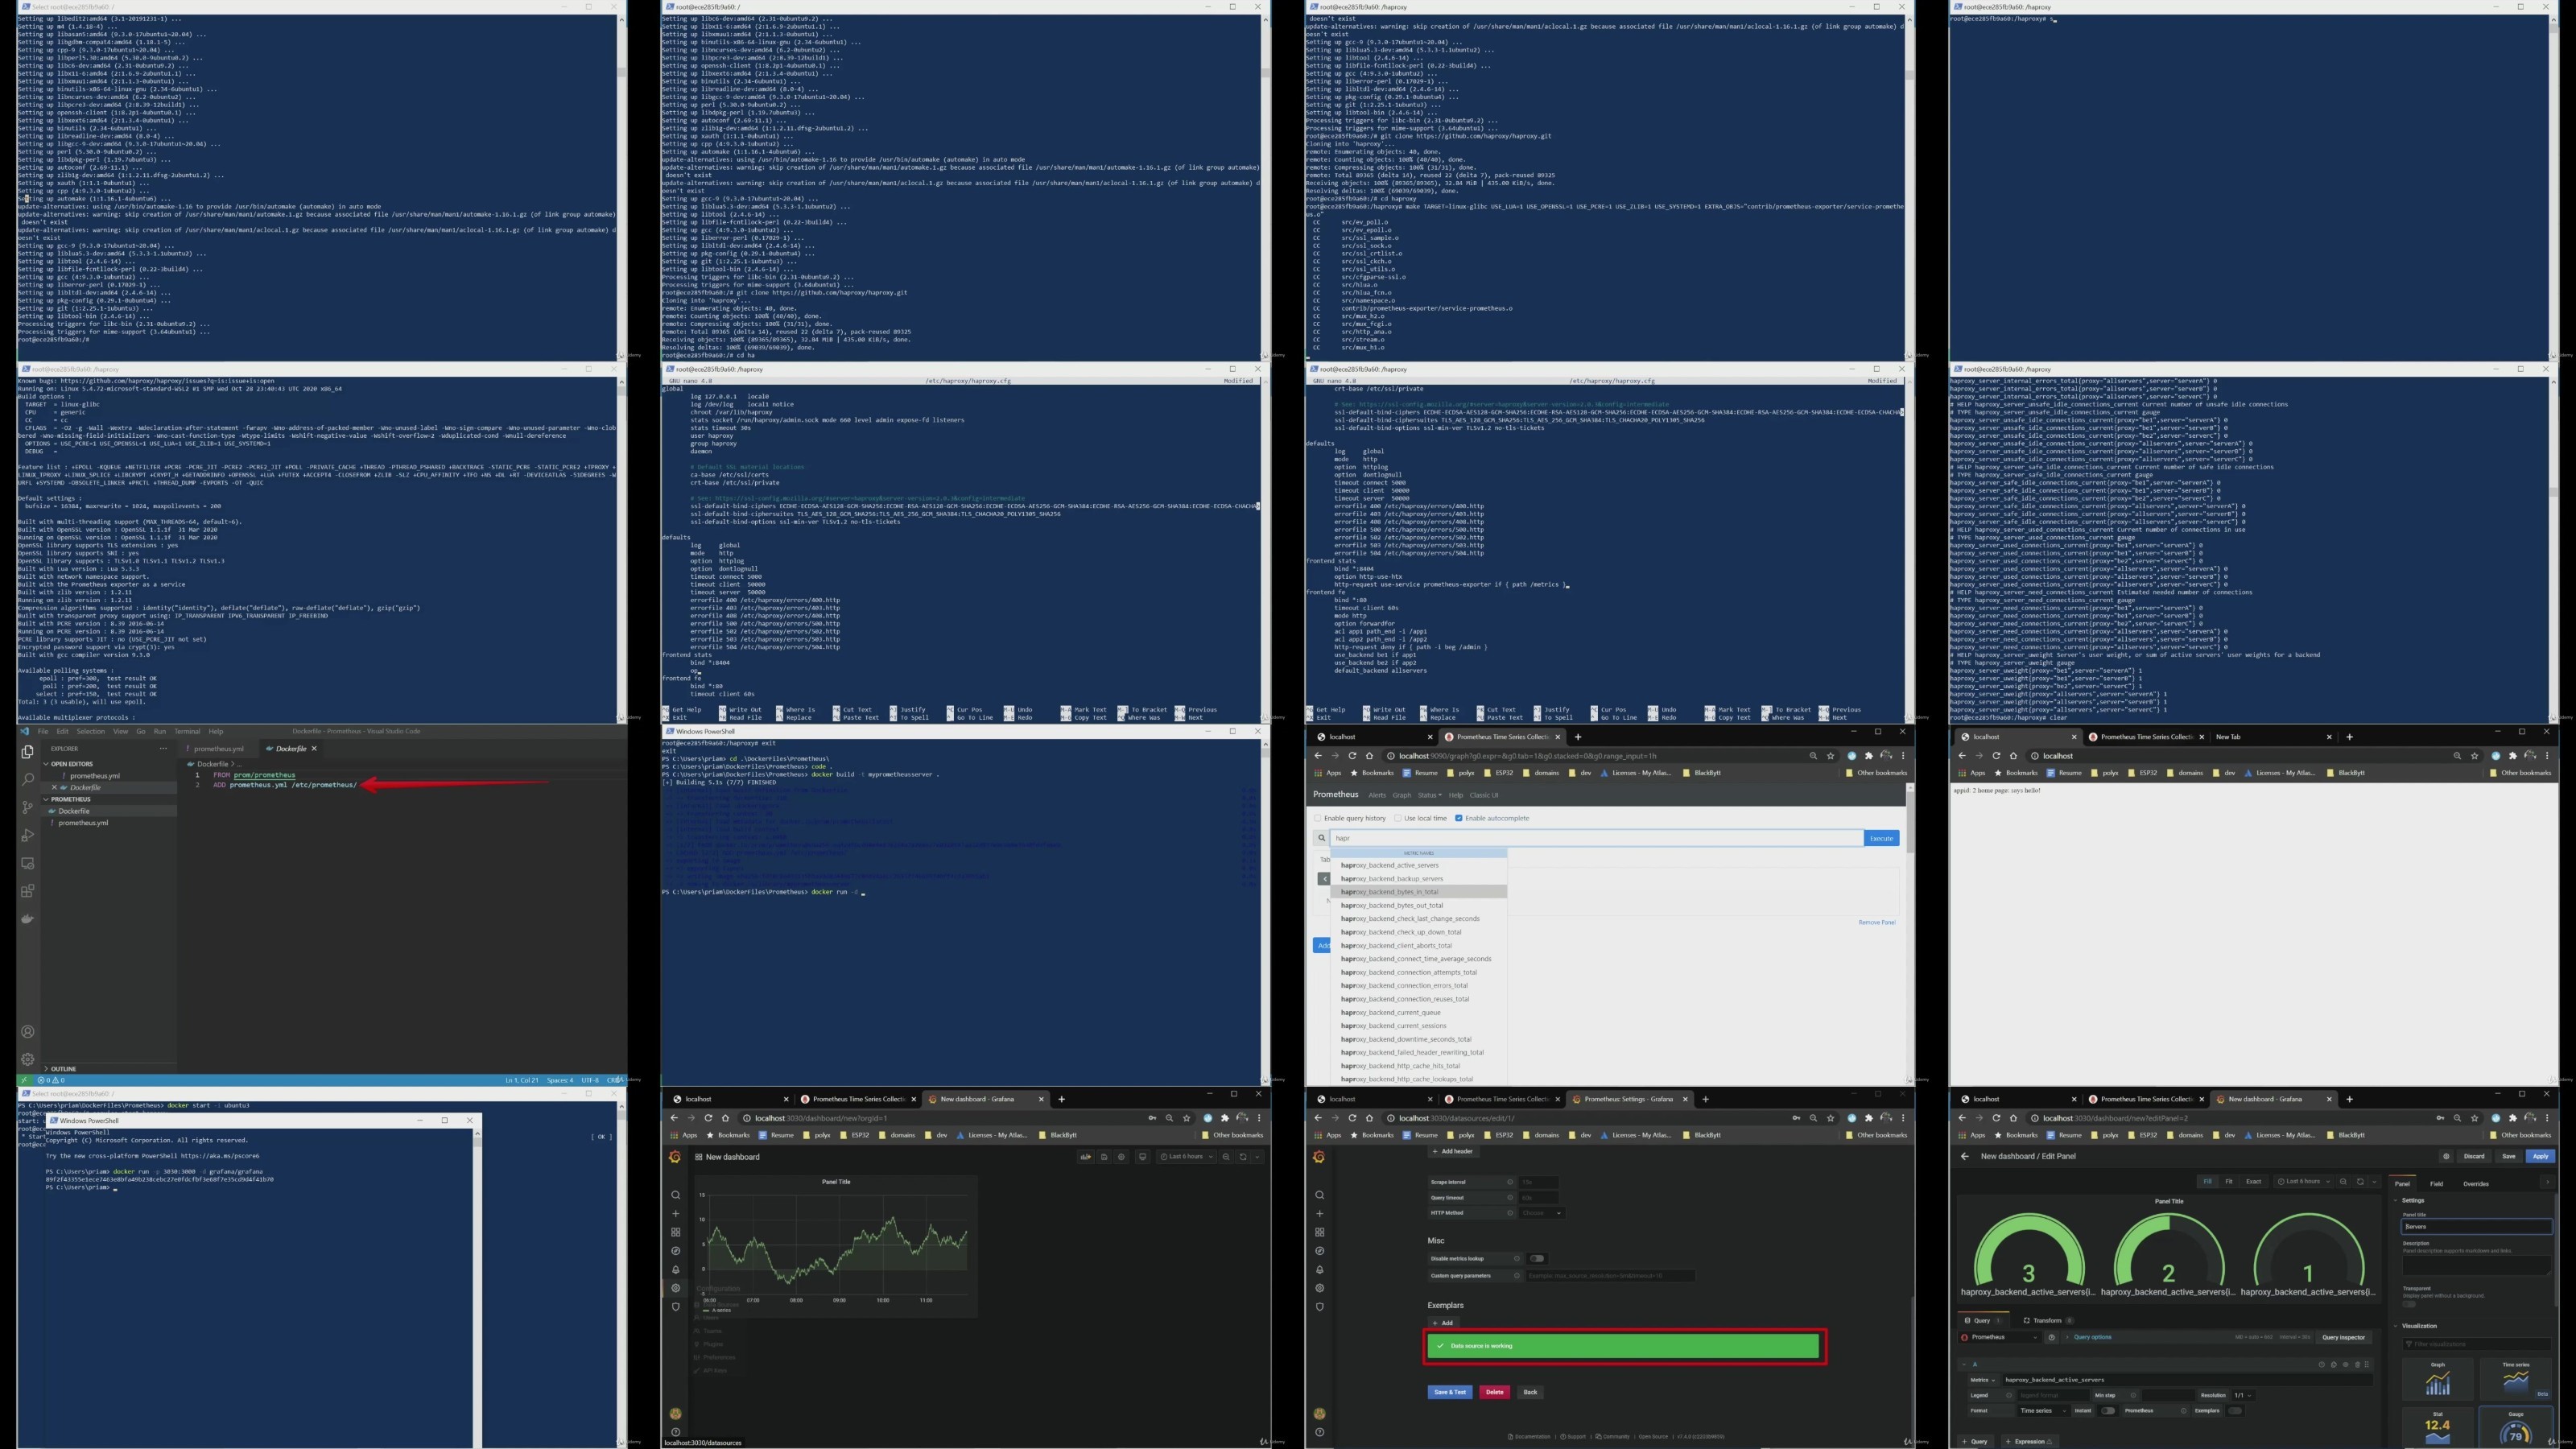
Task: Open Last 6 hours time picker in Edit Panel
Action: [x=2304, y=1182]
